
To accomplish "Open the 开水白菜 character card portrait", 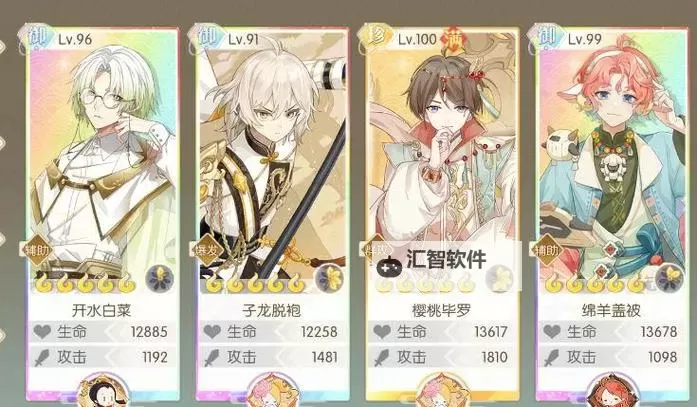I will click(x=103, y=162).
